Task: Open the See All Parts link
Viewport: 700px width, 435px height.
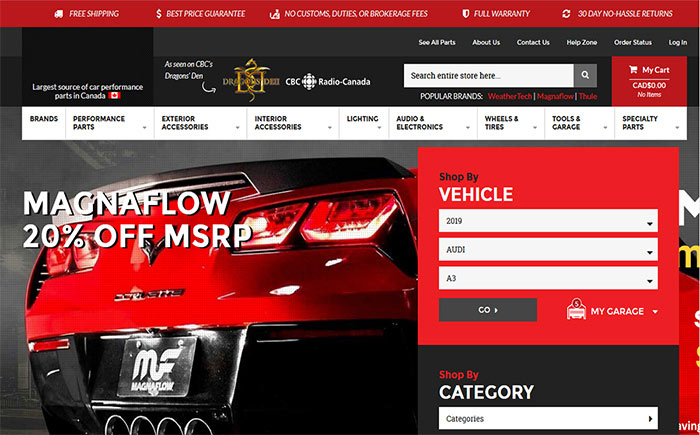Action: click(437, 42)
